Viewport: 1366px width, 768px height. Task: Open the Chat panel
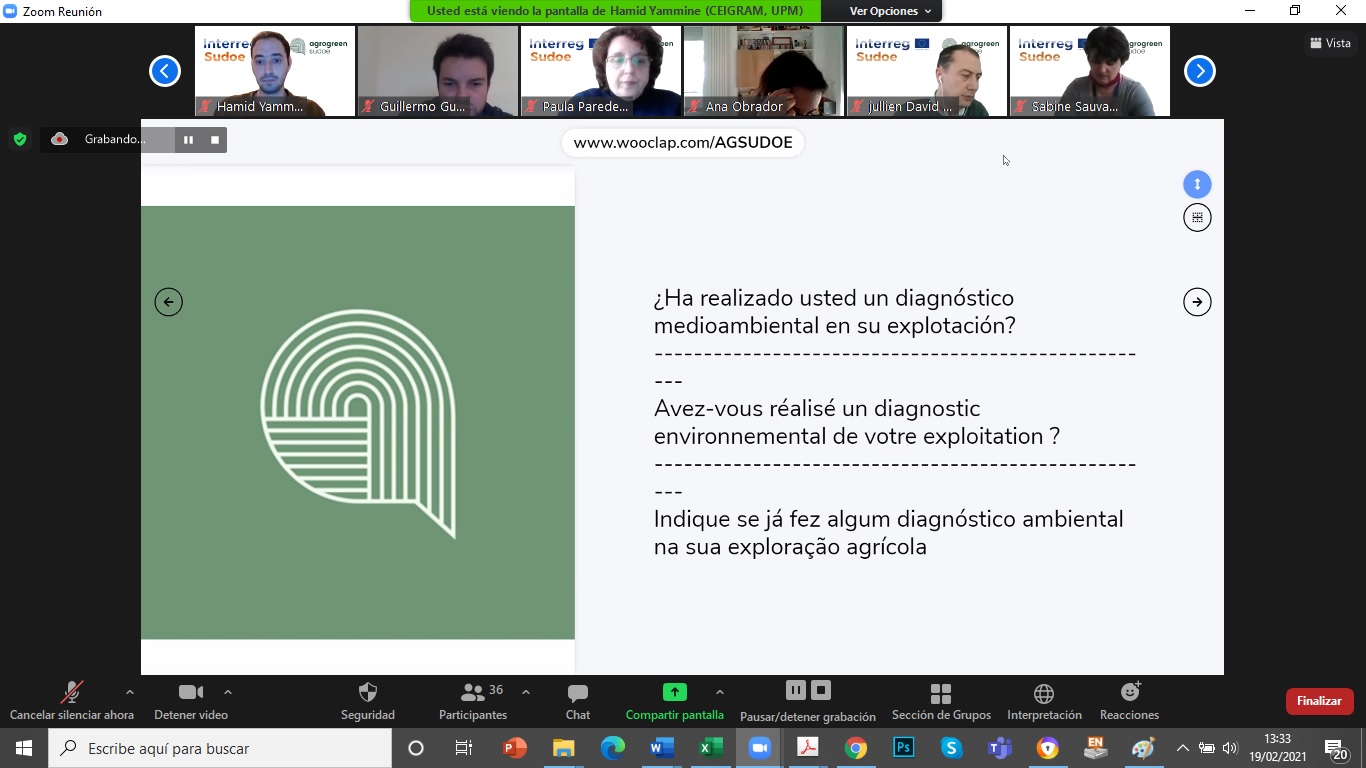(577, 693)
